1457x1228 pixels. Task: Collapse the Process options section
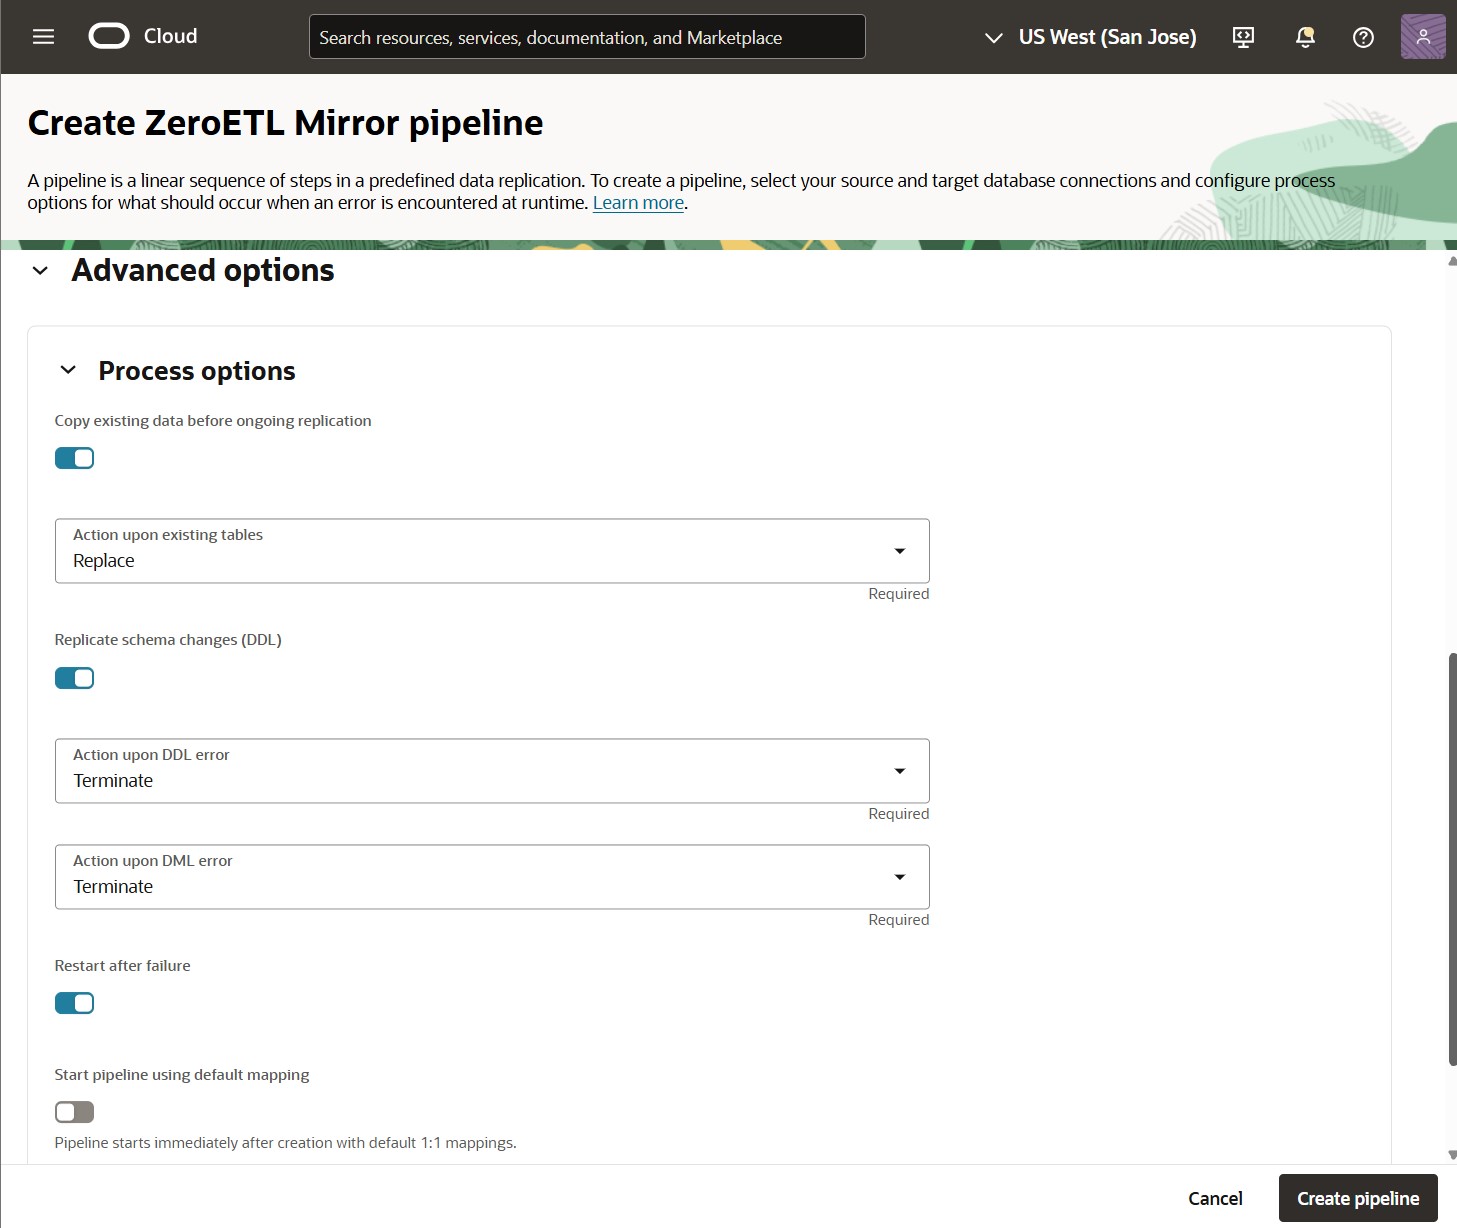point(67,370)
